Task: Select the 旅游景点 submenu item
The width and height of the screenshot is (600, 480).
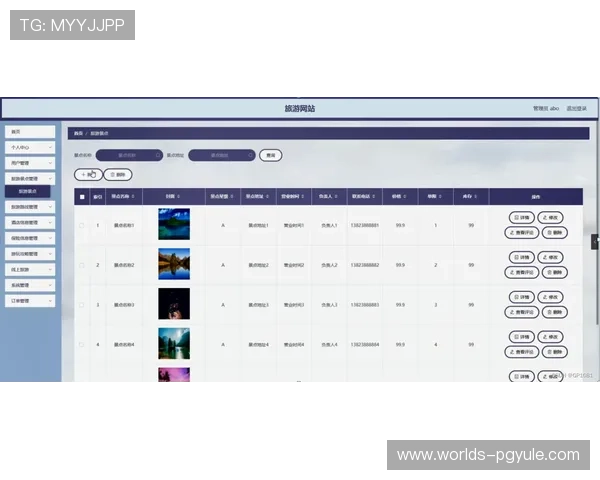Action: pos(28,191)
